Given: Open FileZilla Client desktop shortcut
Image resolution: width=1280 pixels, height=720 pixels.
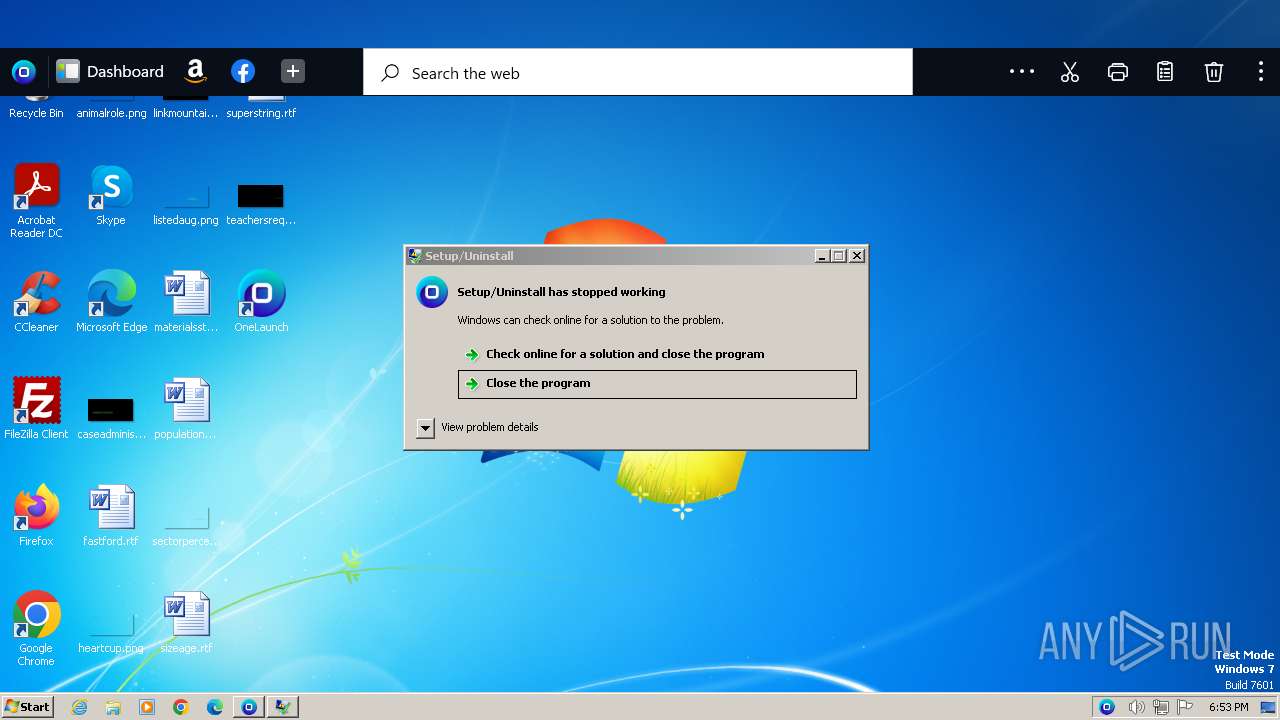Looking at the screenshot, I should [x=36, y=408].
